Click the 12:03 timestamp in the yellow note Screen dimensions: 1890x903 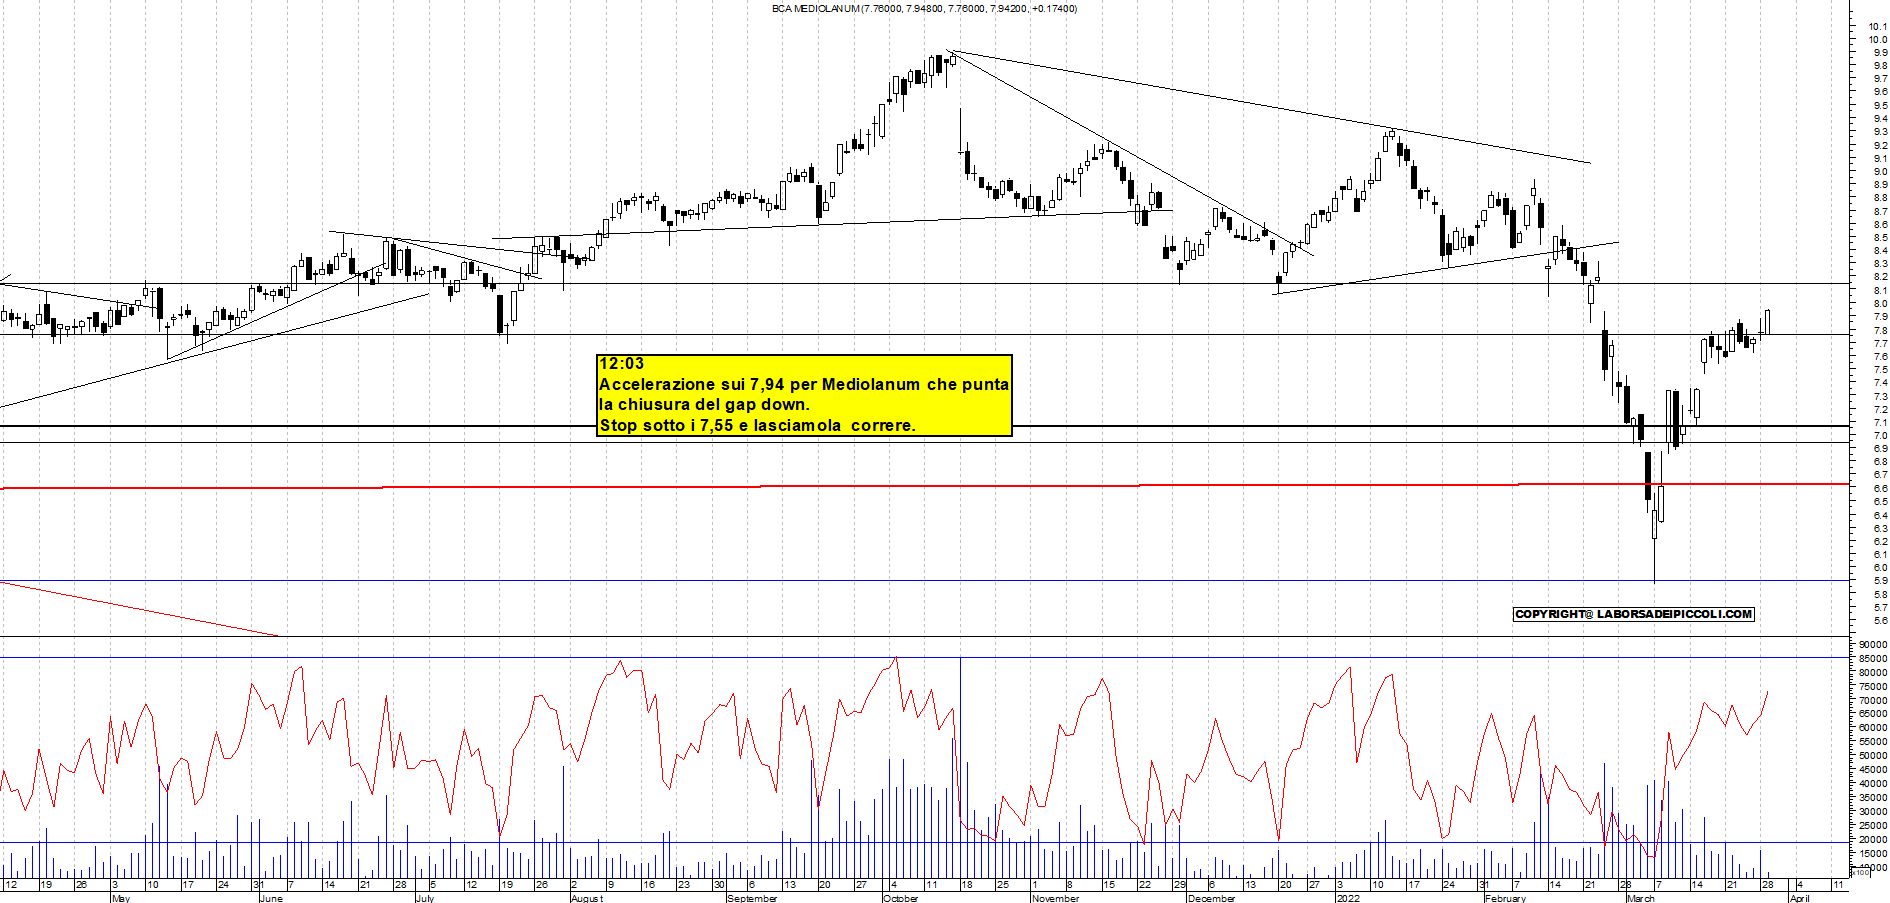[621, 364]
